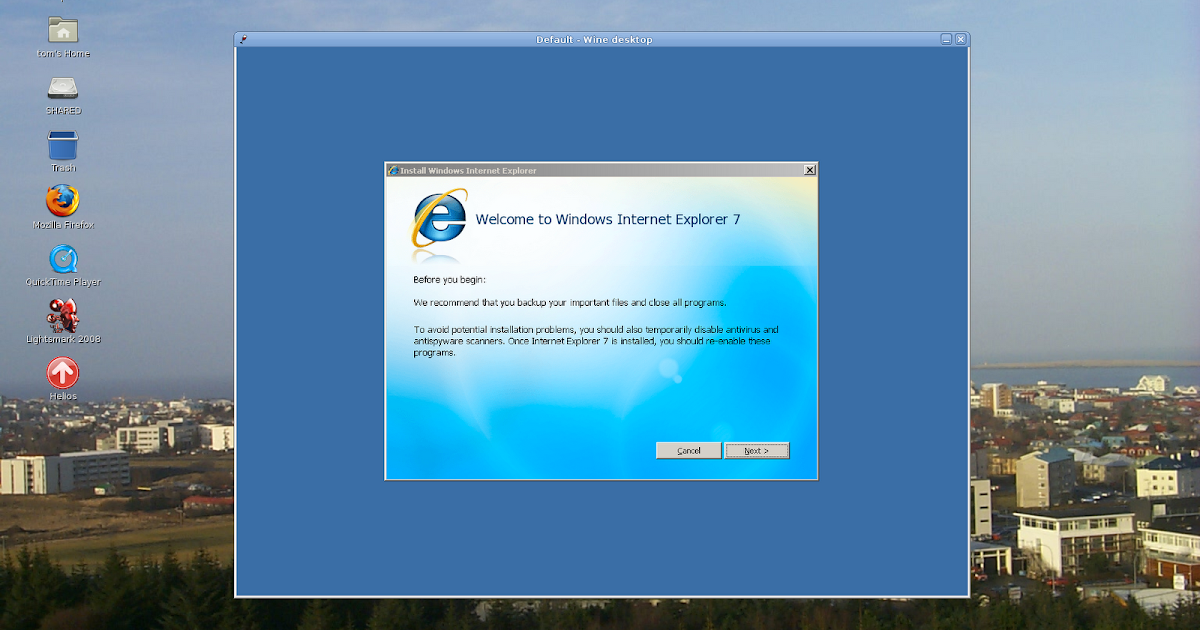Open the Helios desktop icon

click(x=63, y=373)
